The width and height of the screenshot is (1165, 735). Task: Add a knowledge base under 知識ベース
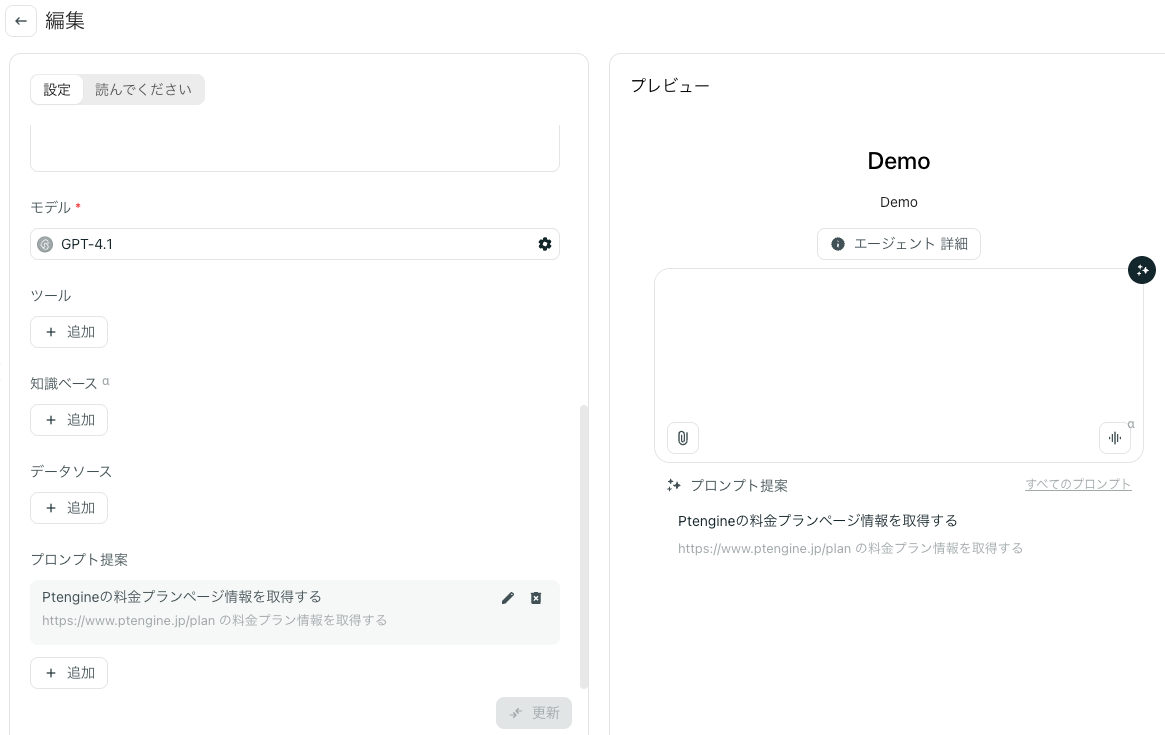[69, 420]
